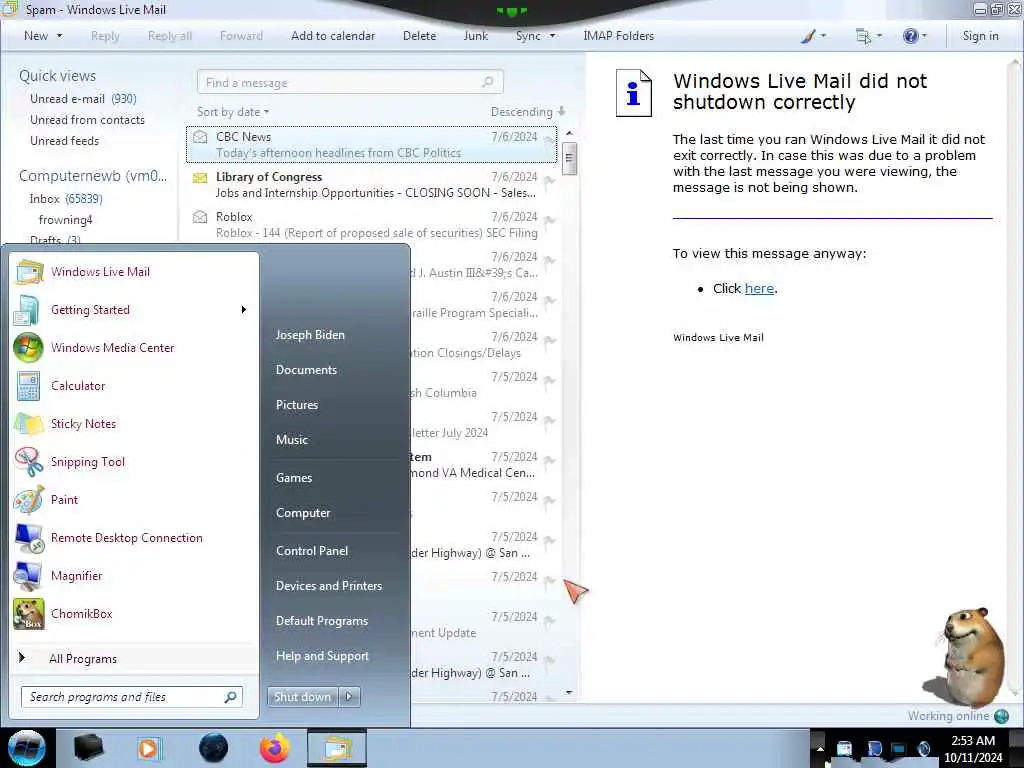Click the taskbar clock
The height and width of the screenshot is (768, 1024).
pos(973,748)
